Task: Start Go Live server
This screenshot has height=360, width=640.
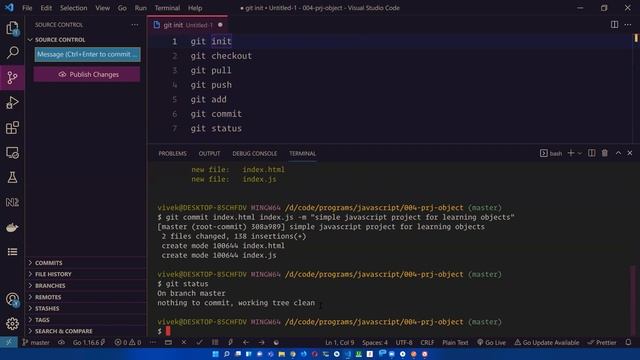Action: click(x=491, y=342)
